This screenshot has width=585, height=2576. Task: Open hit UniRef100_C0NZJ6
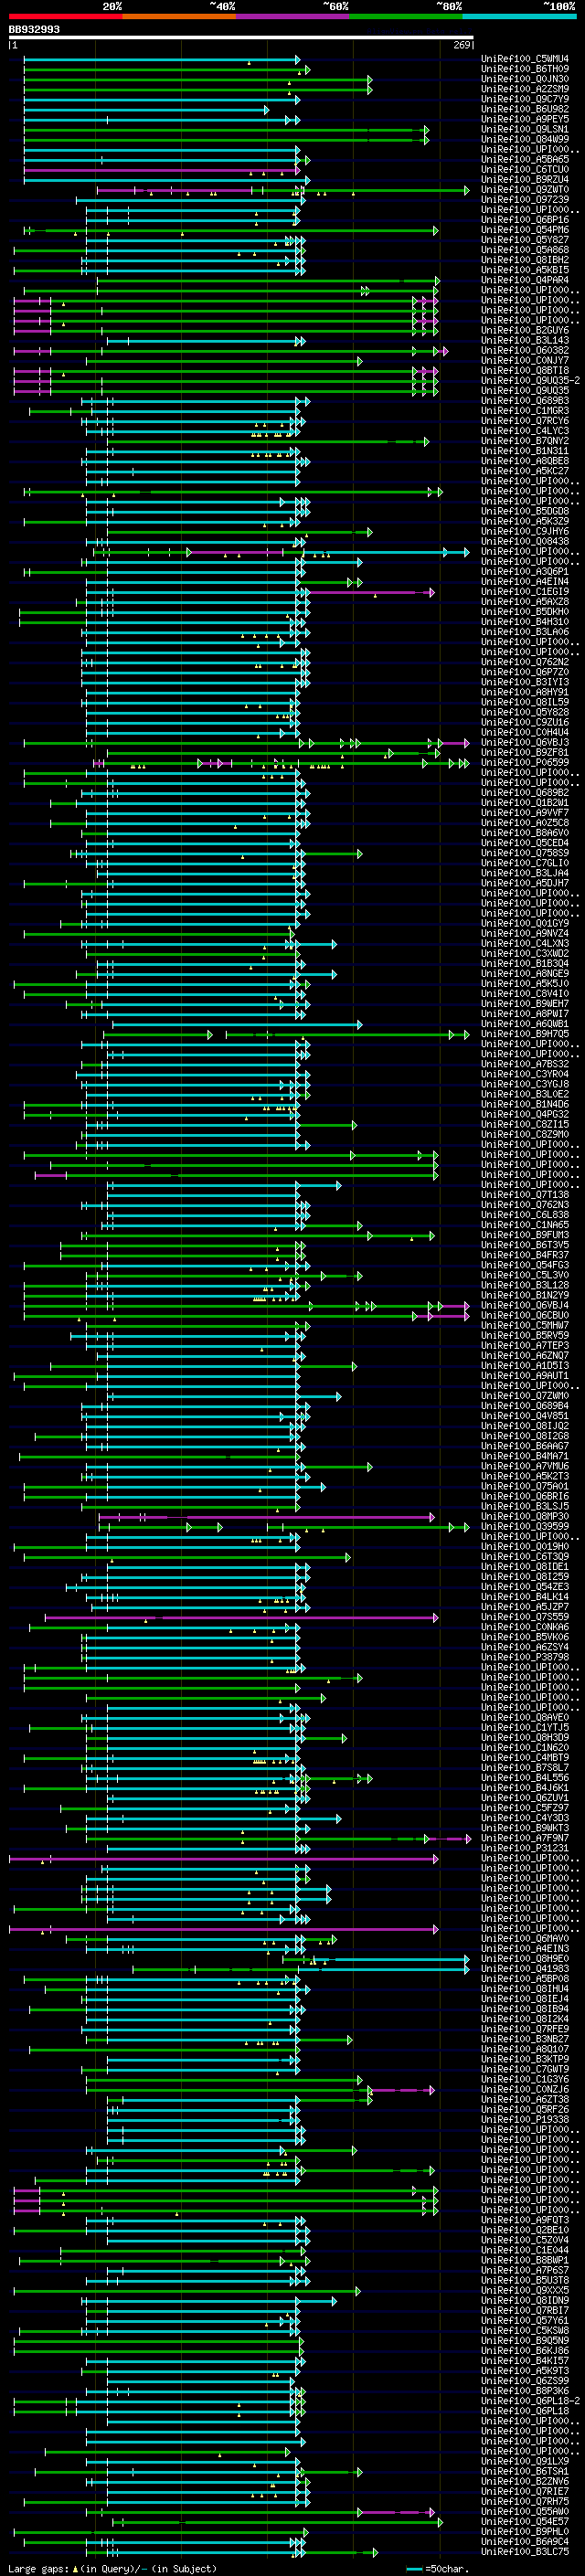[524, 2089]
